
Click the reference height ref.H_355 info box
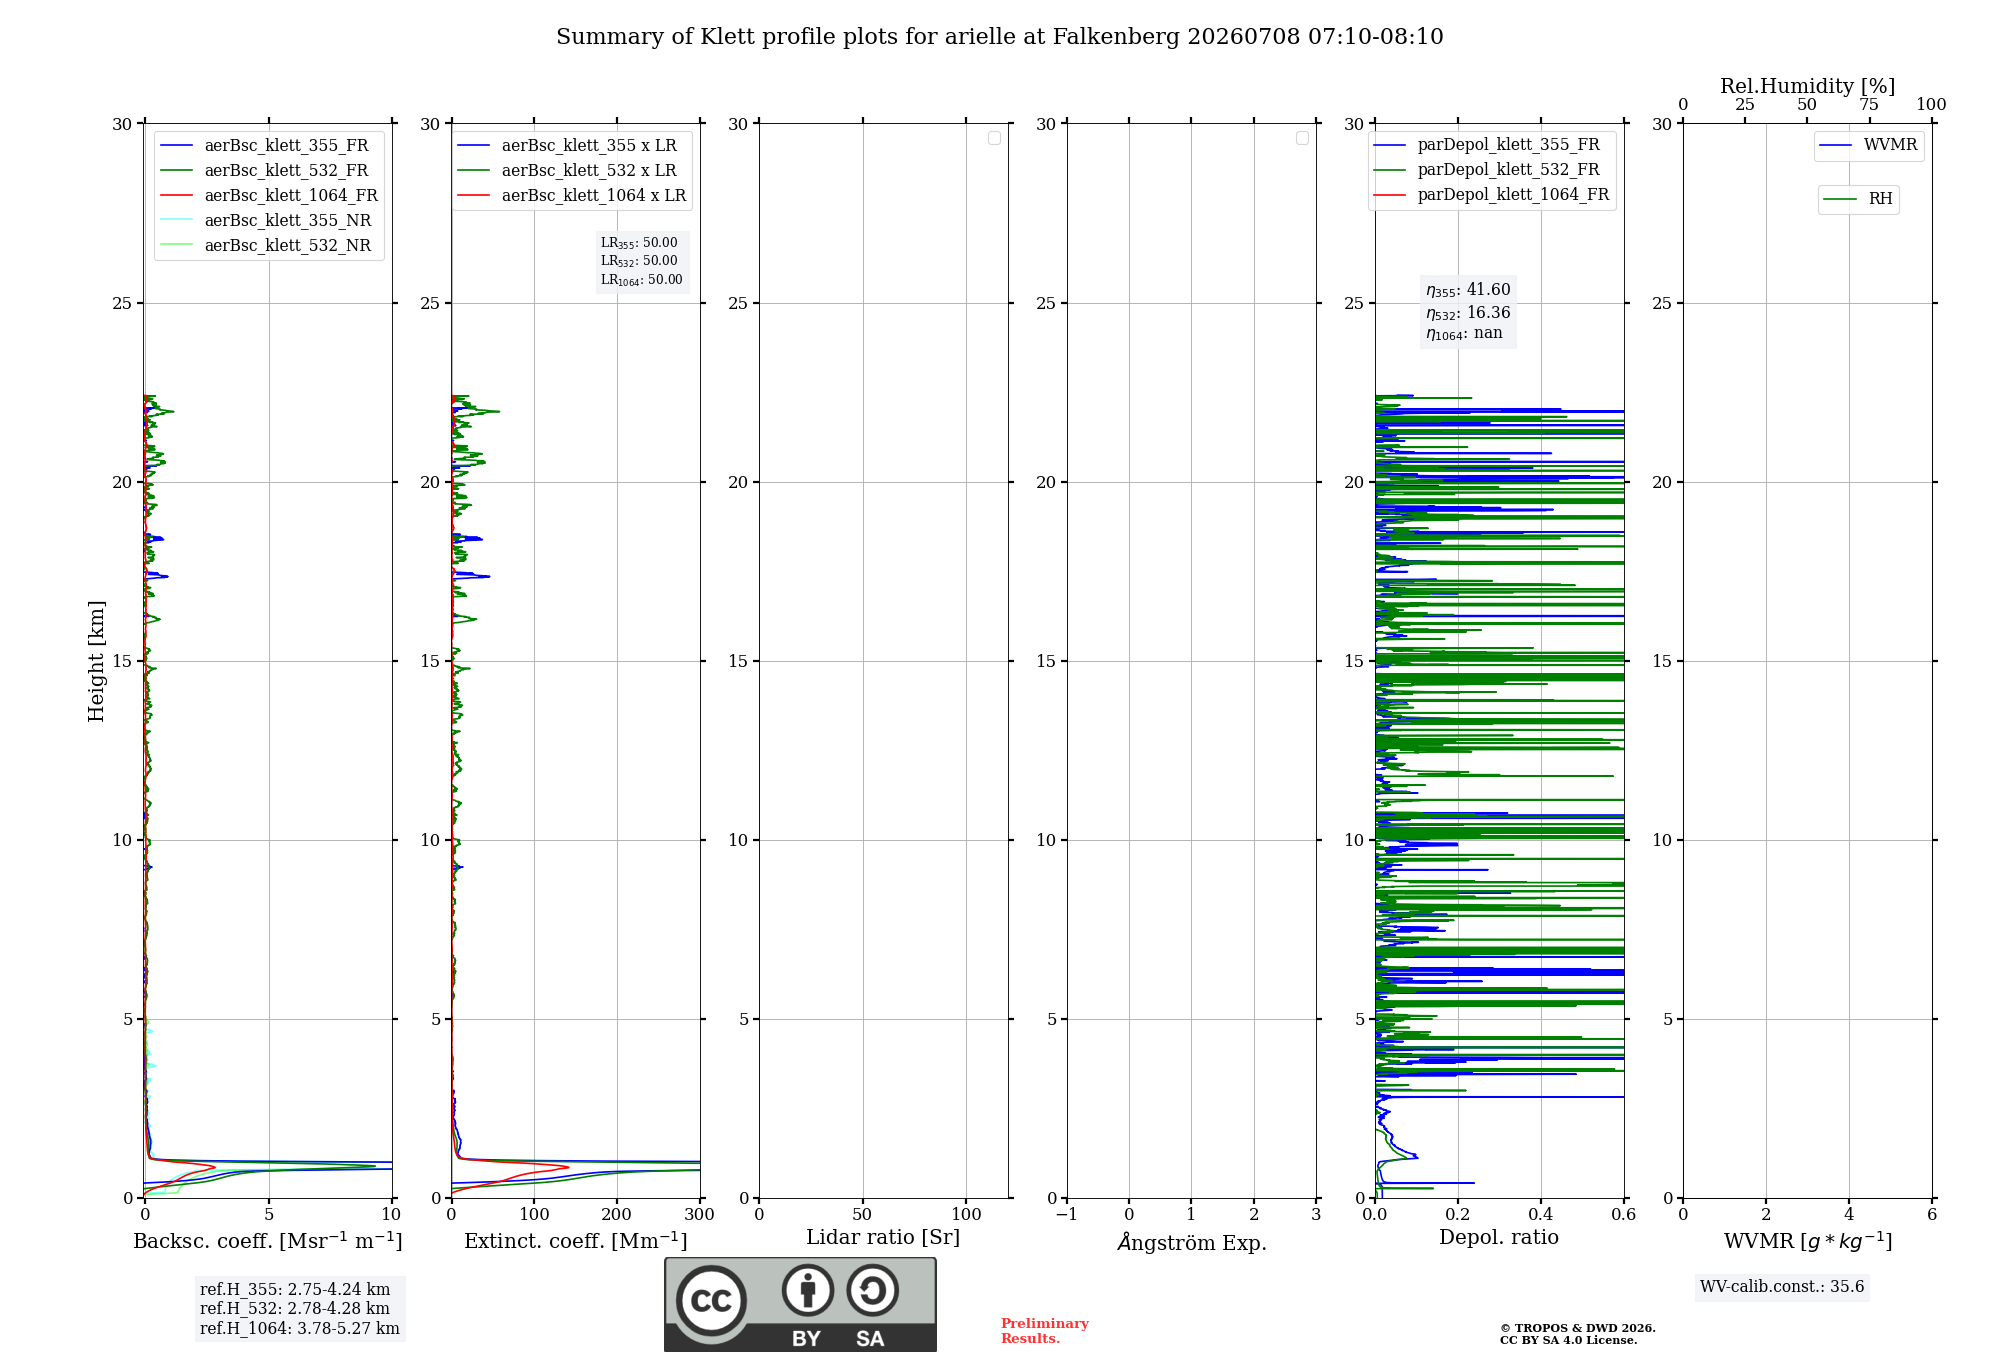coord(300,1309)
